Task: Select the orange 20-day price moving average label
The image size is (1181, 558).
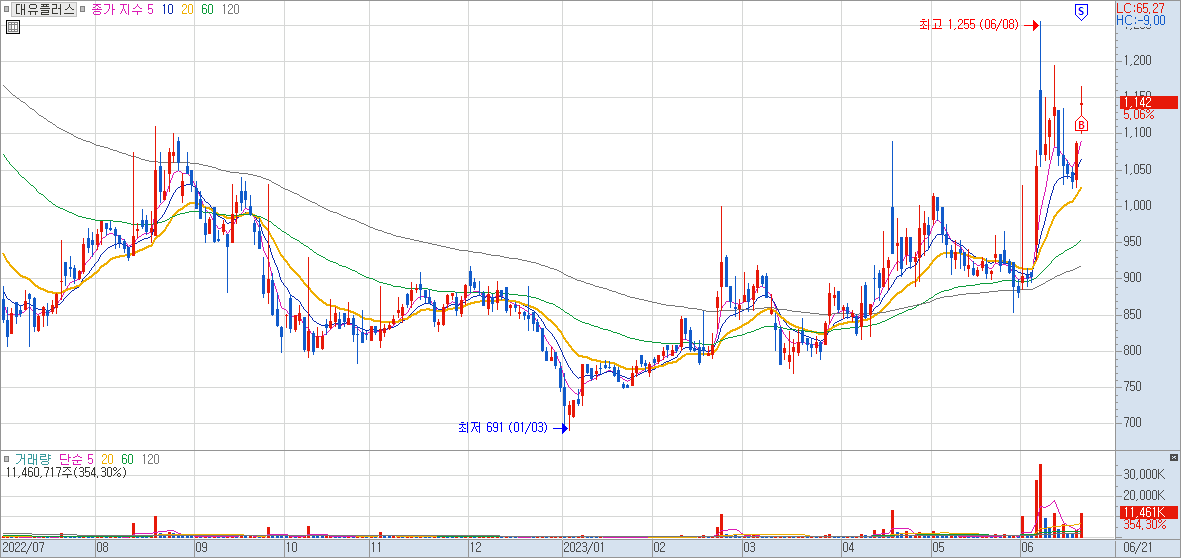Action: pyautogui.click(x=187, y=10)
